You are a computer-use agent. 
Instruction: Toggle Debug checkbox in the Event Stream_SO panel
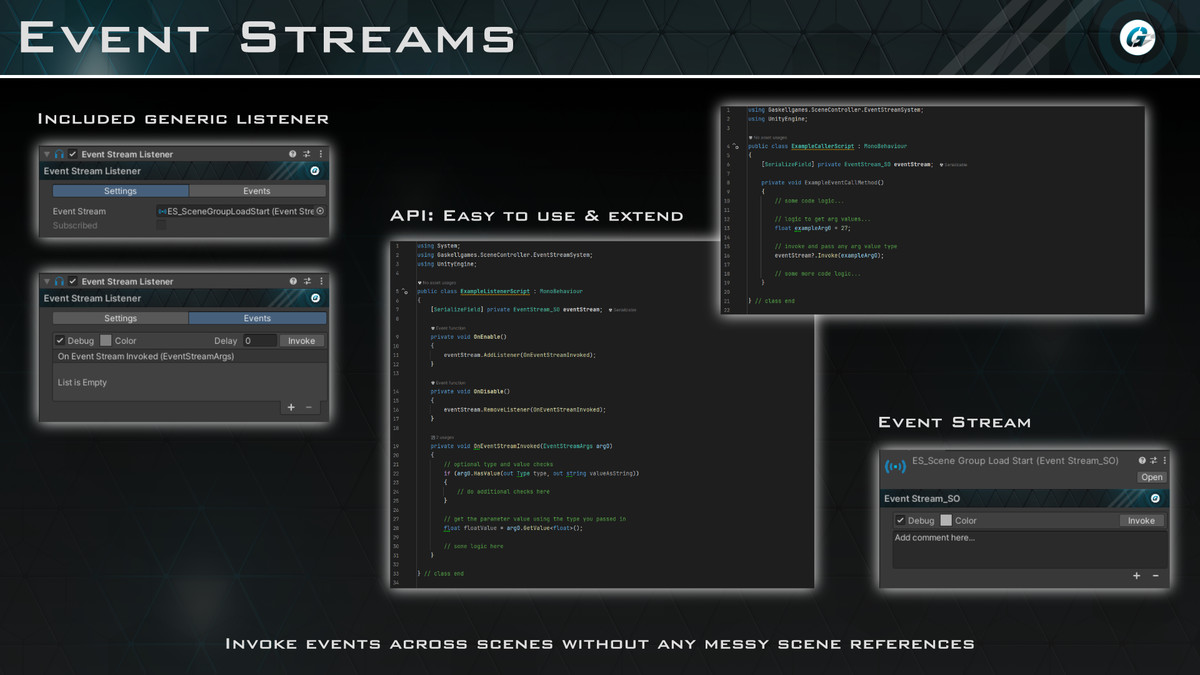tap(900, 520)
